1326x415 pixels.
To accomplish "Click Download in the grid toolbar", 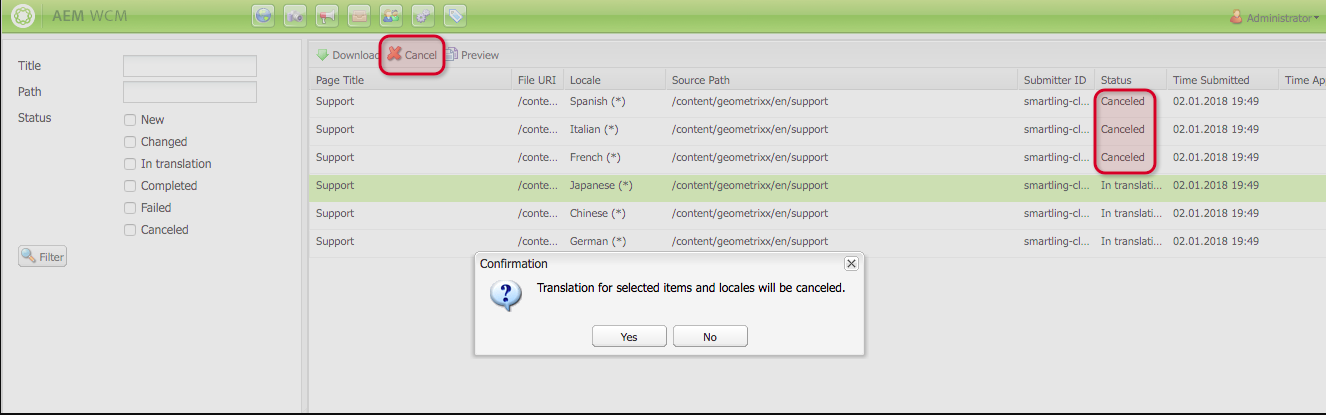I will [347, 55].
